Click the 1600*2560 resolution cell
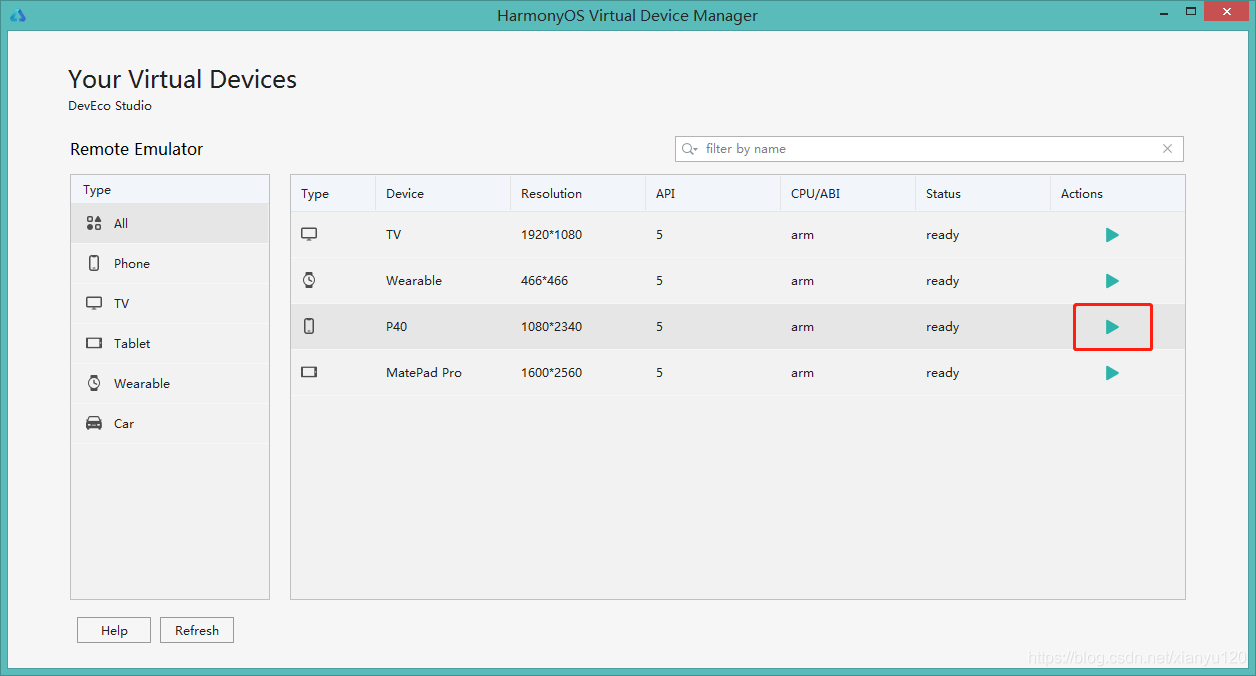1256x676 pixels. tap(551, 373)
